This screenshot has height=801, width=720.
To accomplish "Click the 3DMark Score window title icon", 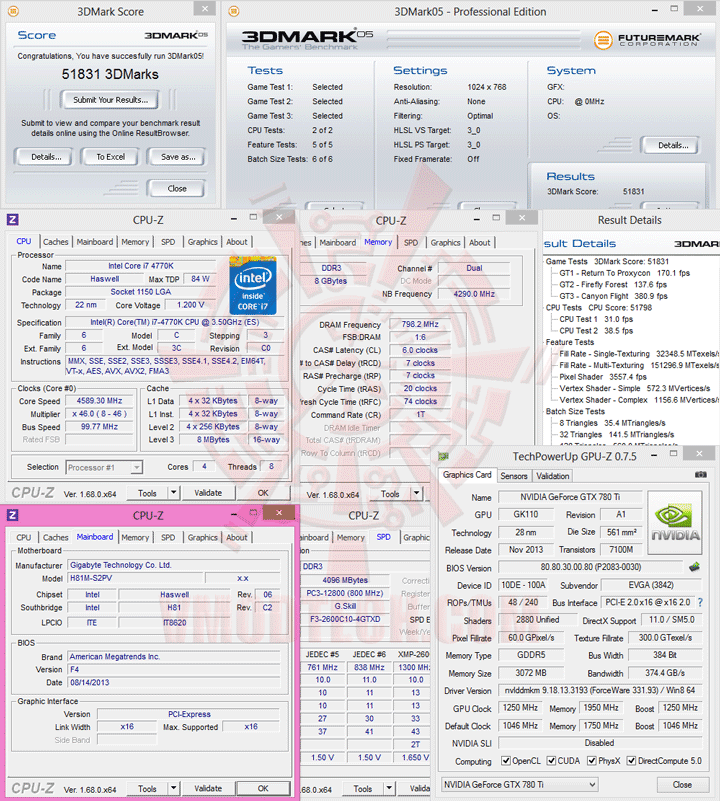I will [x=14, y=11].
